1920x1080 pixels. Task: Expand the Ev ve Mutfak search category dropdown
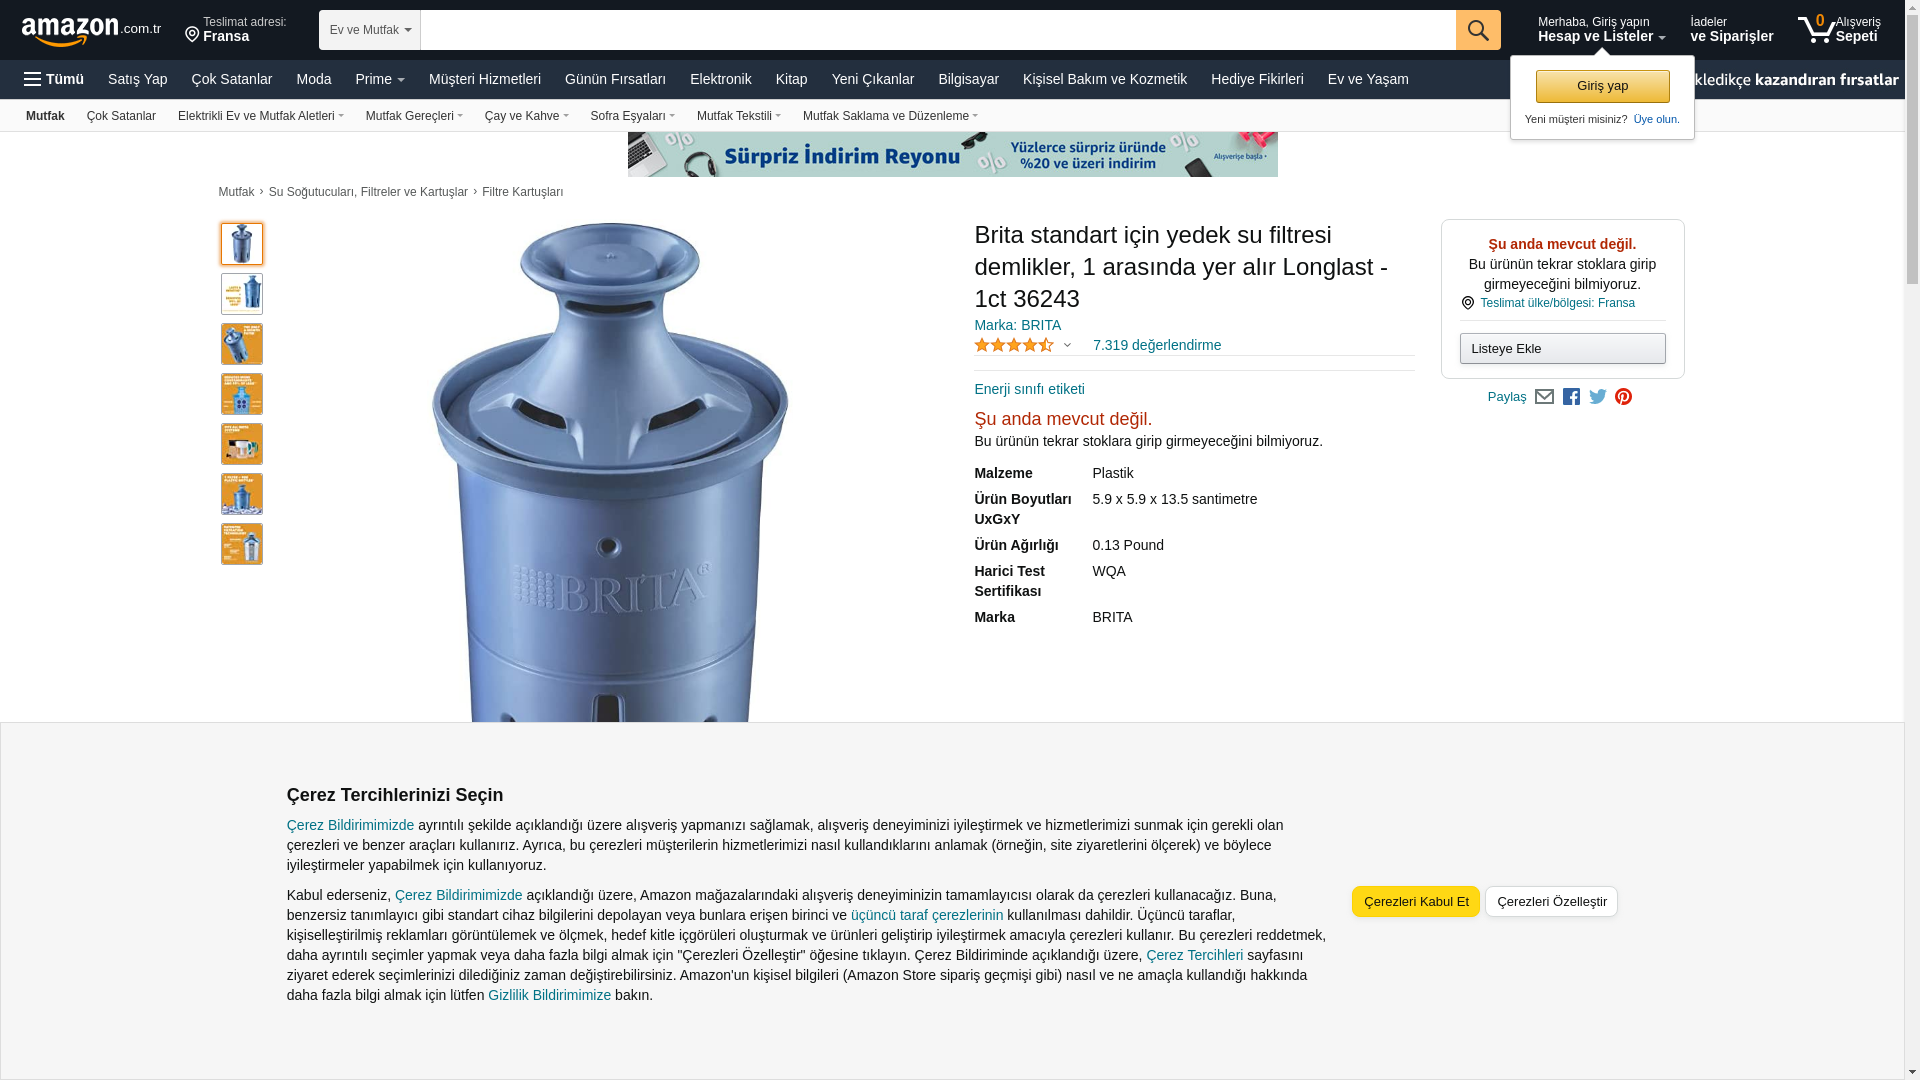tap(370, 30)
